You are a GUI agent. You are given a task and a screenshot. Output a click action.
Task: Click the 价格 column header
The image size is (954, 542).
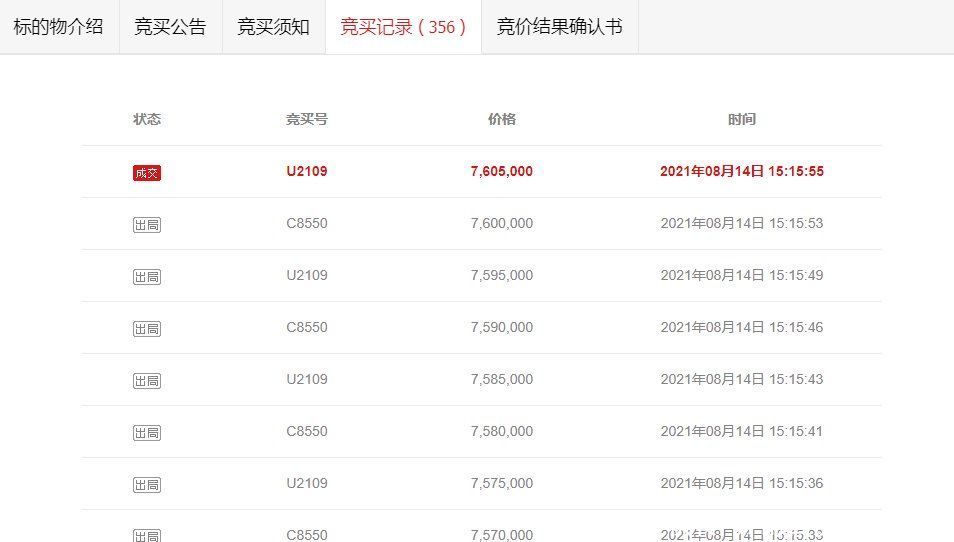502,119
